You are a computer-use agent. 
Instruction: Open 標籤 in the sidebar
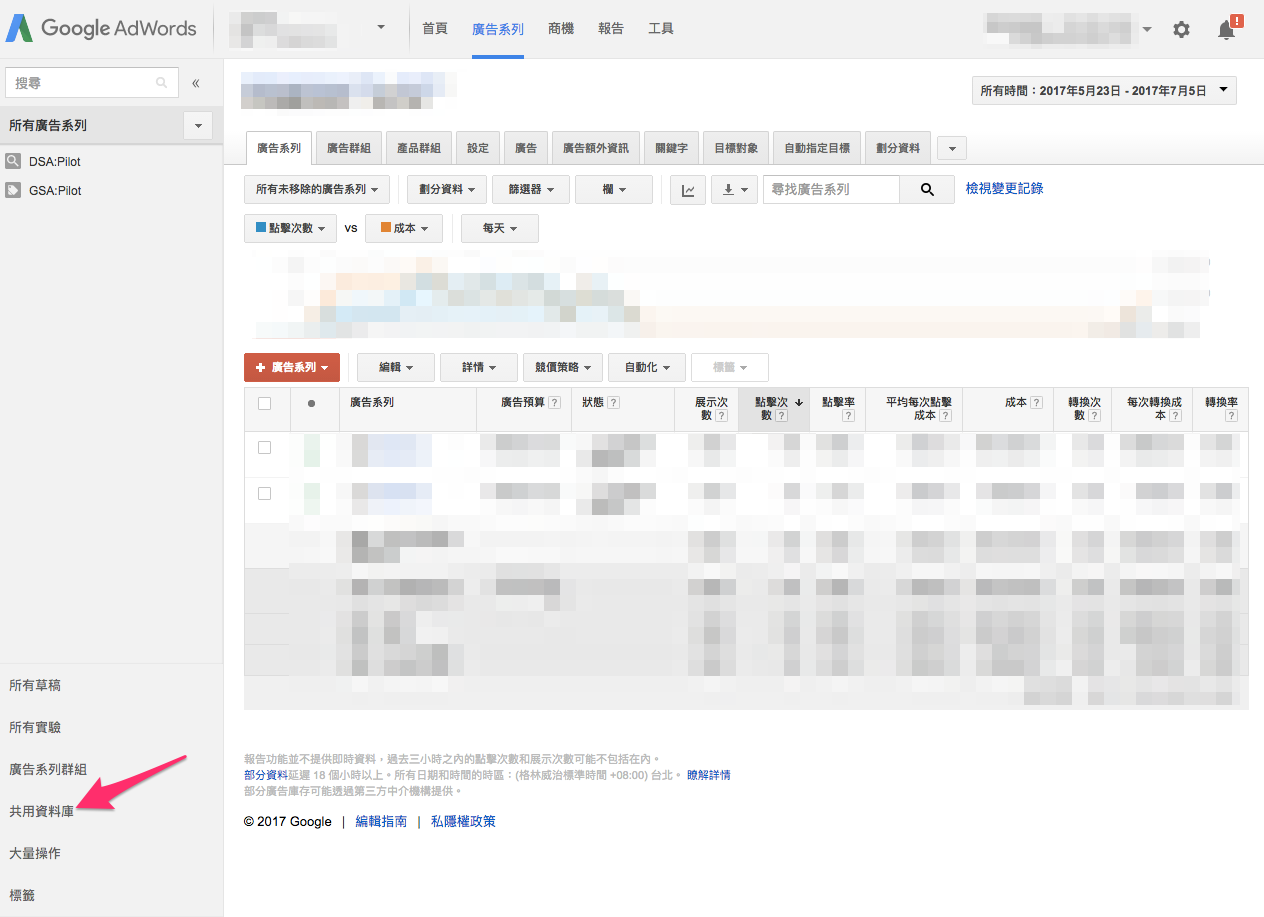pyautogui.click(x=22, y=895)
